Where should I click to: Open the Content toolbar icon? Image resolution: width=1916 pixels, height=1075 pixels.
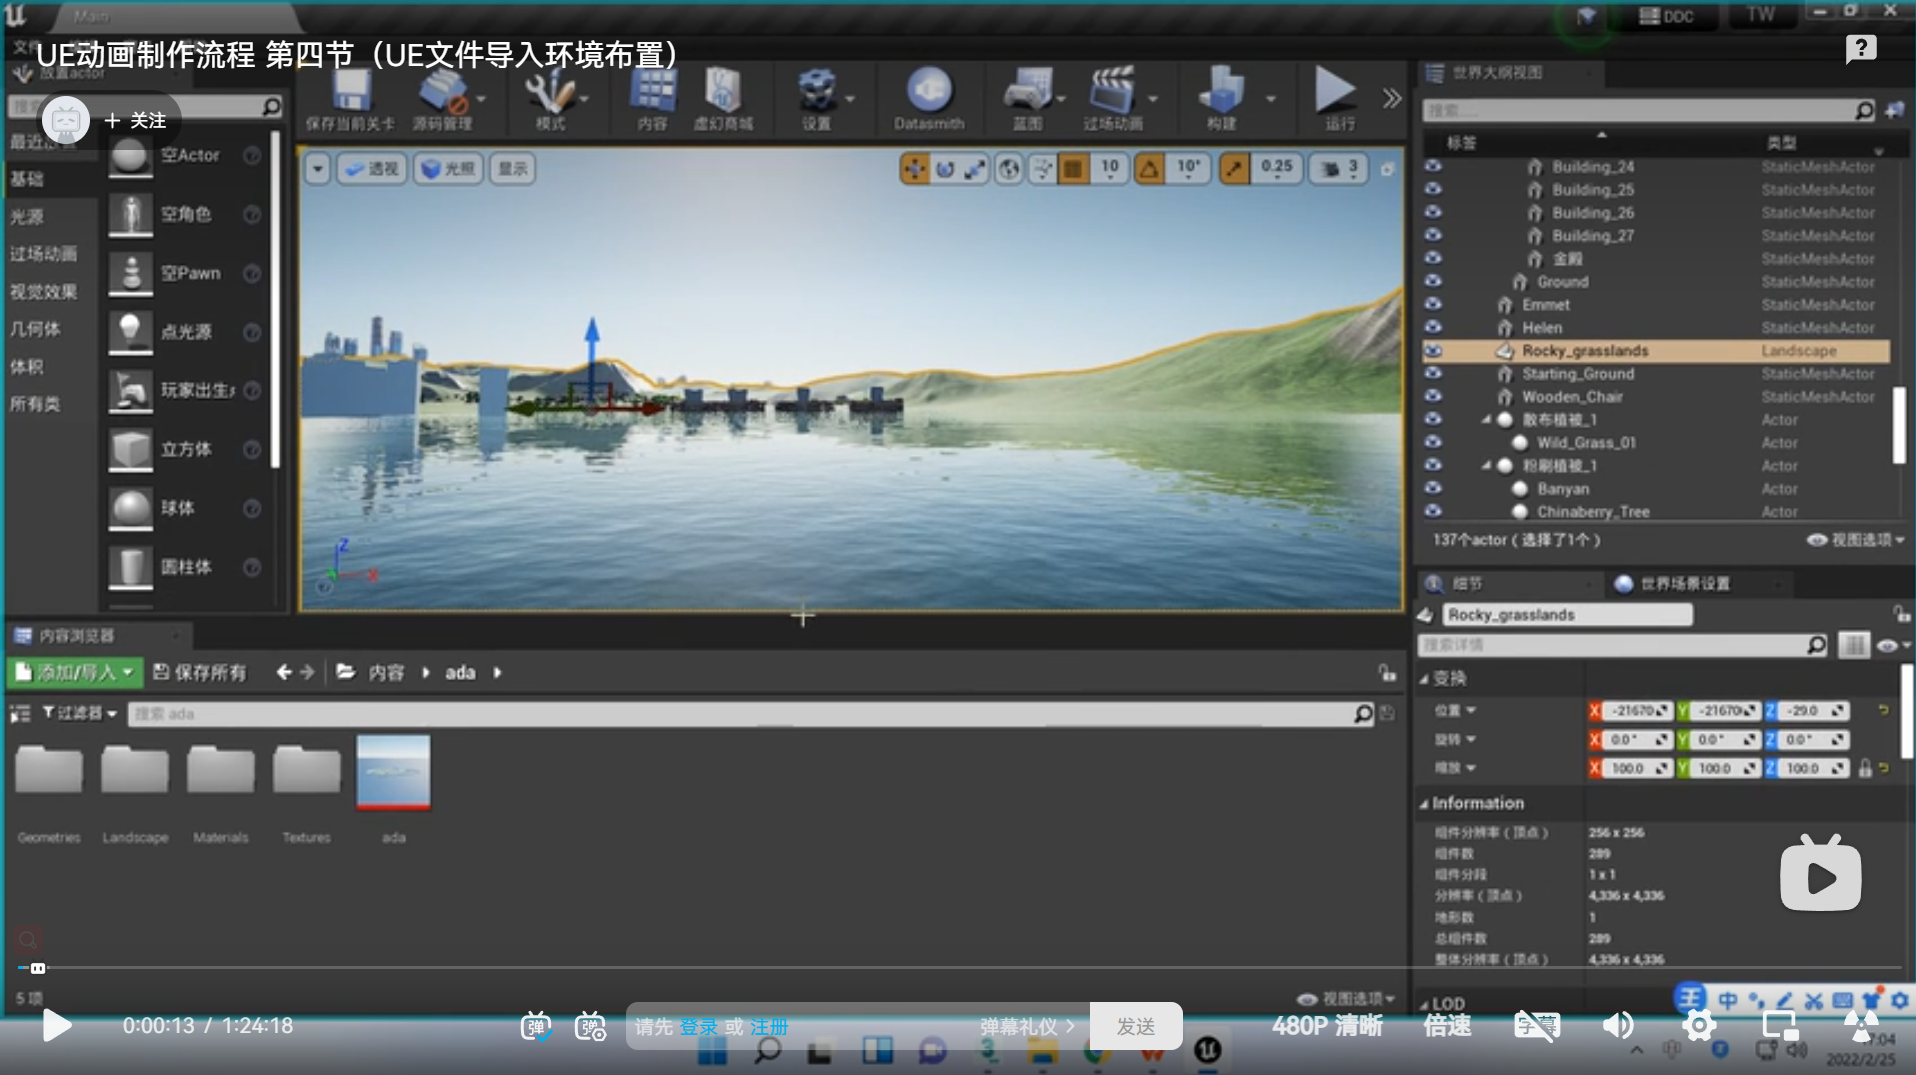pos(652,92)
